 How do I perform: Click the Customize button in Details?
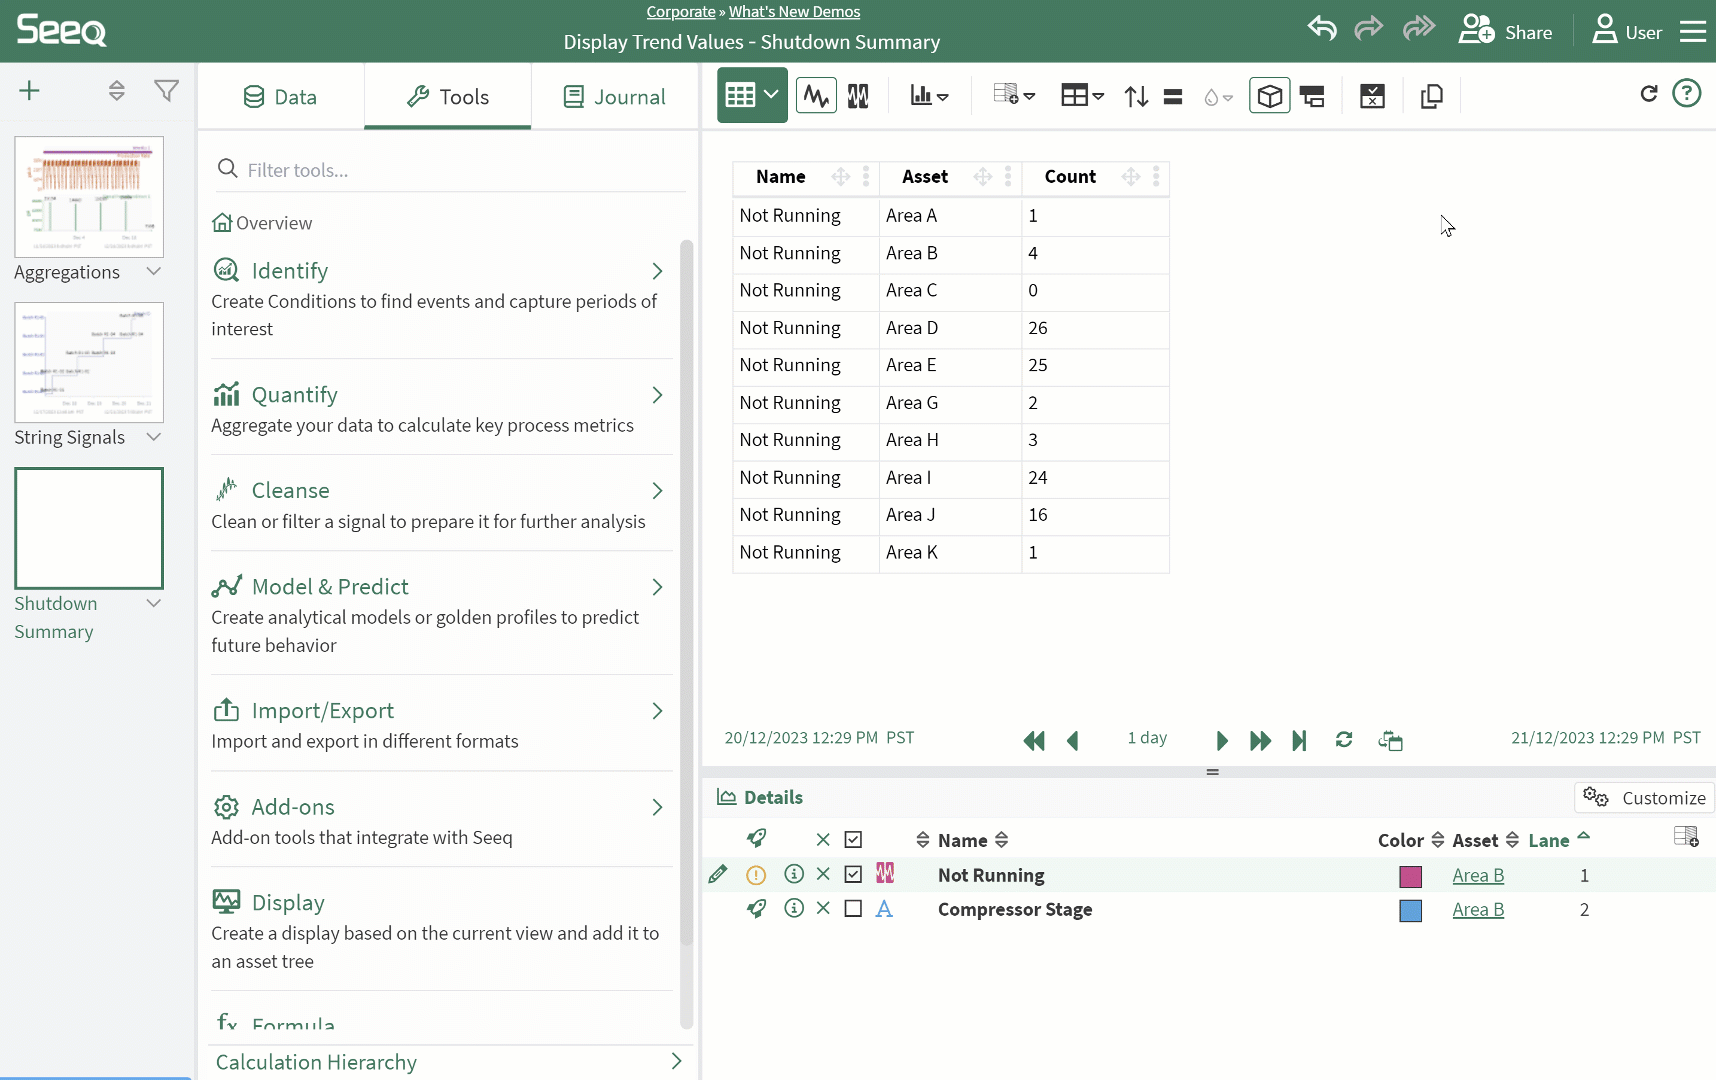coord(1644,798)
